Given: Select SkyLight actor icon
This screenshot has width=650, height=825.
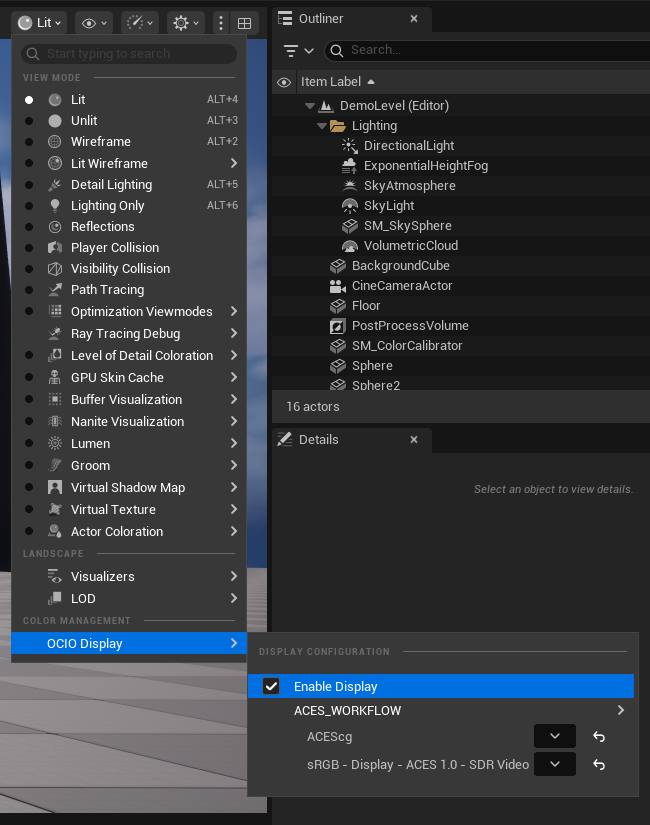Looking at the screenshot, I should tap(349, 206).
